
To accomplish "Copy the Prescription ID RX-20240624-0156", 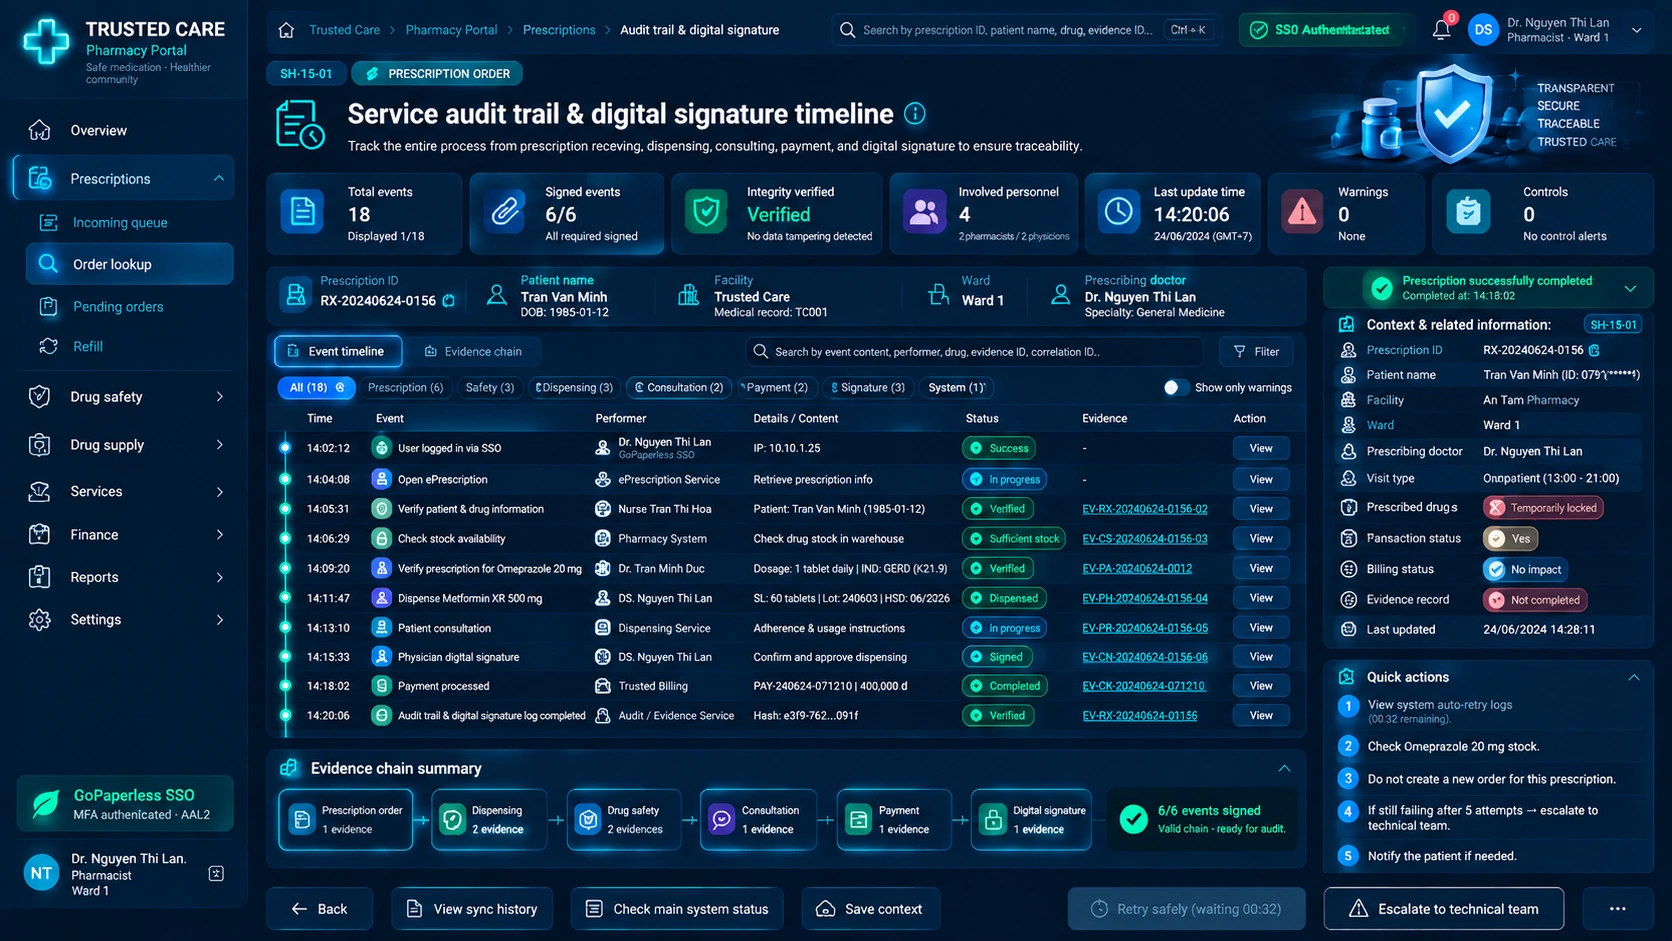I will point(449,301).
